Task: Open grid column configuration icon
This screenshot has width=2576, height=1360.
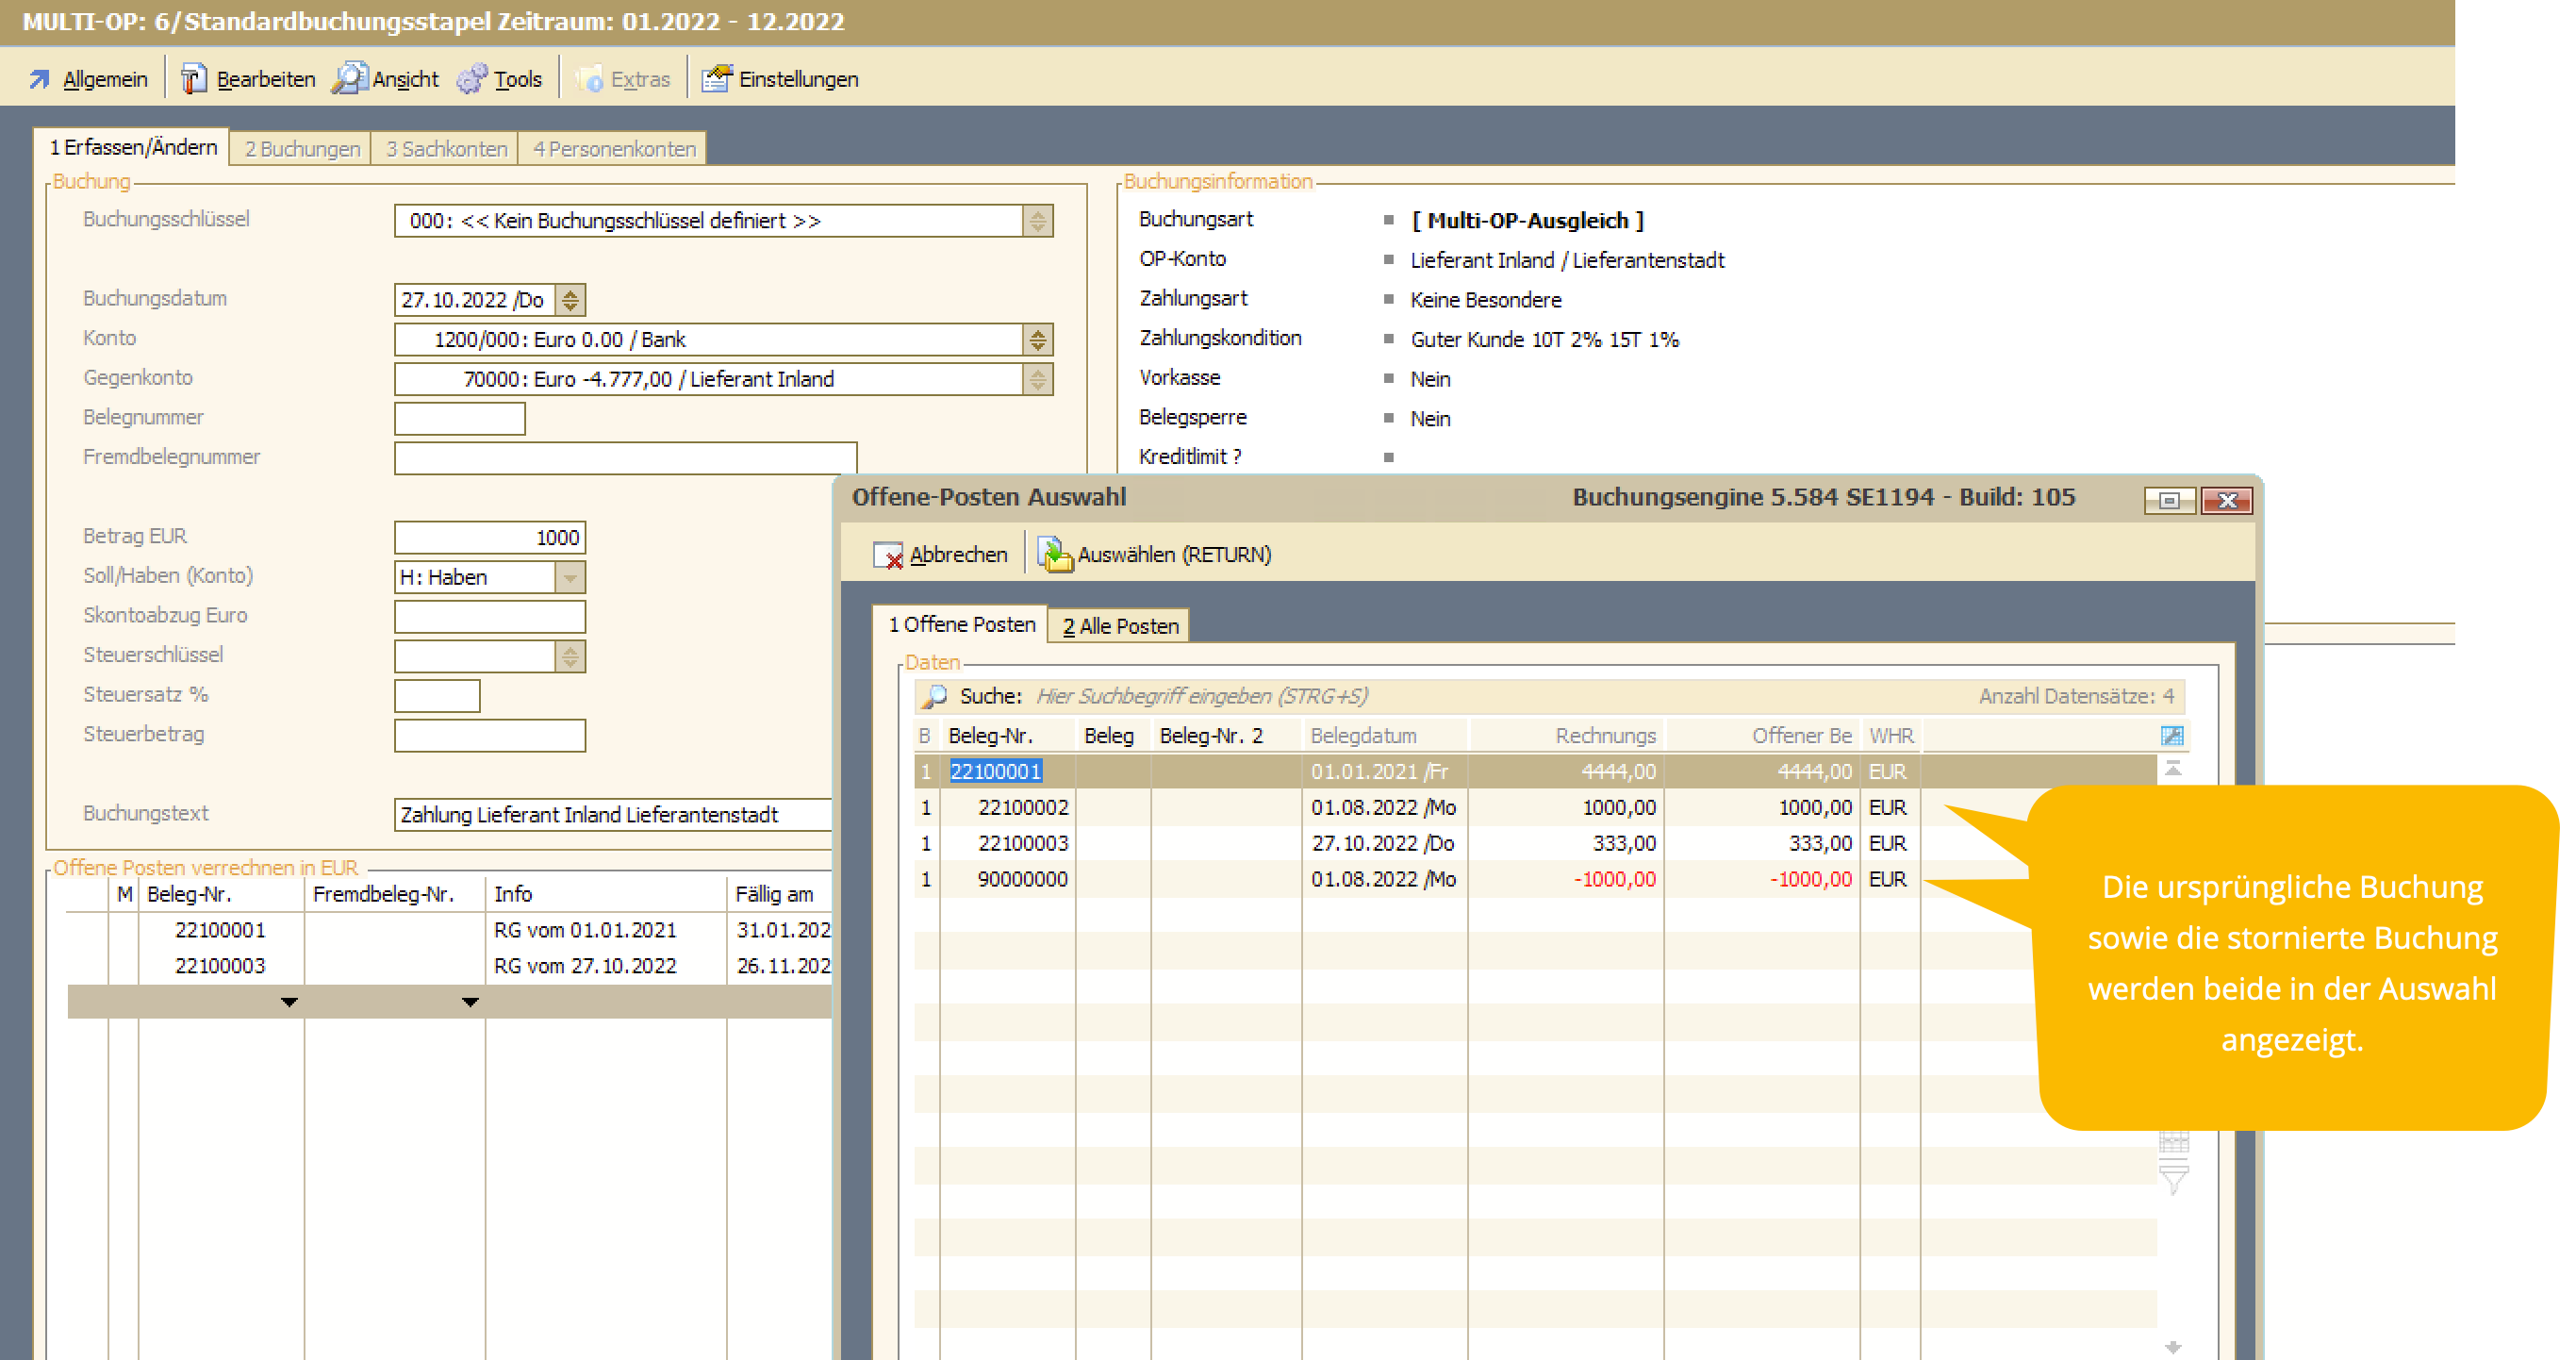Action: 2172,736
